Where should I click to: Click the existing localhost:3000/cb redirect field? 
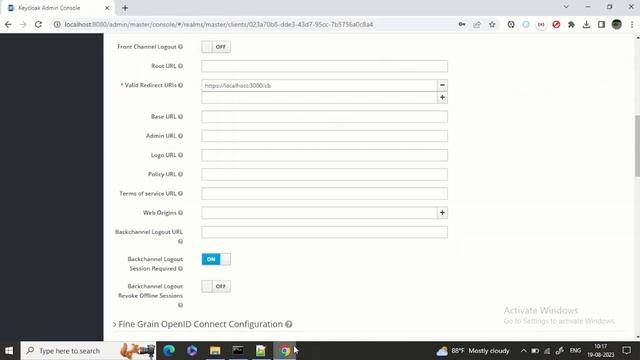(x=319, y=85)
